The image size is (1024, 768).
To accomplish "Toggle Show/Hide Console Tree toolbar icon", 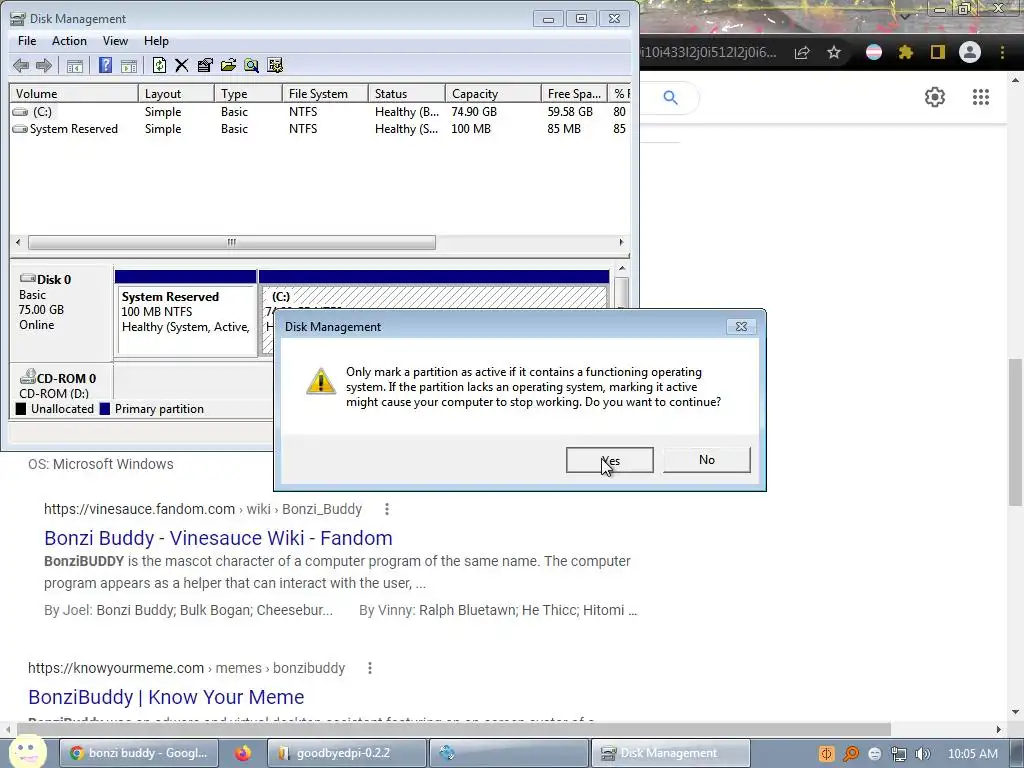I will (75, 65).
